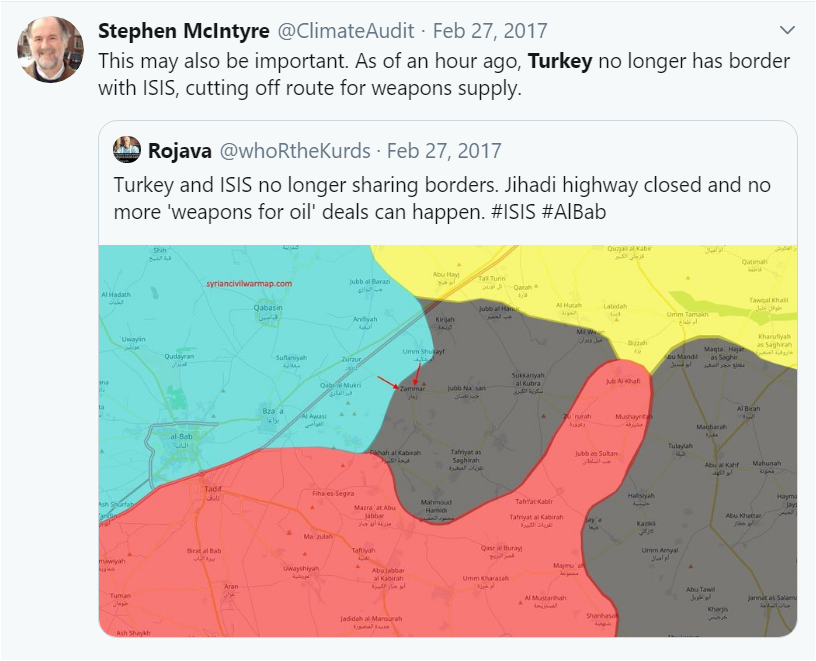The height and width of the screenshot is (661, 816).
Task: Click the Rojava small profile avatar
Action: pyautogui.click(x=126, y=150)
